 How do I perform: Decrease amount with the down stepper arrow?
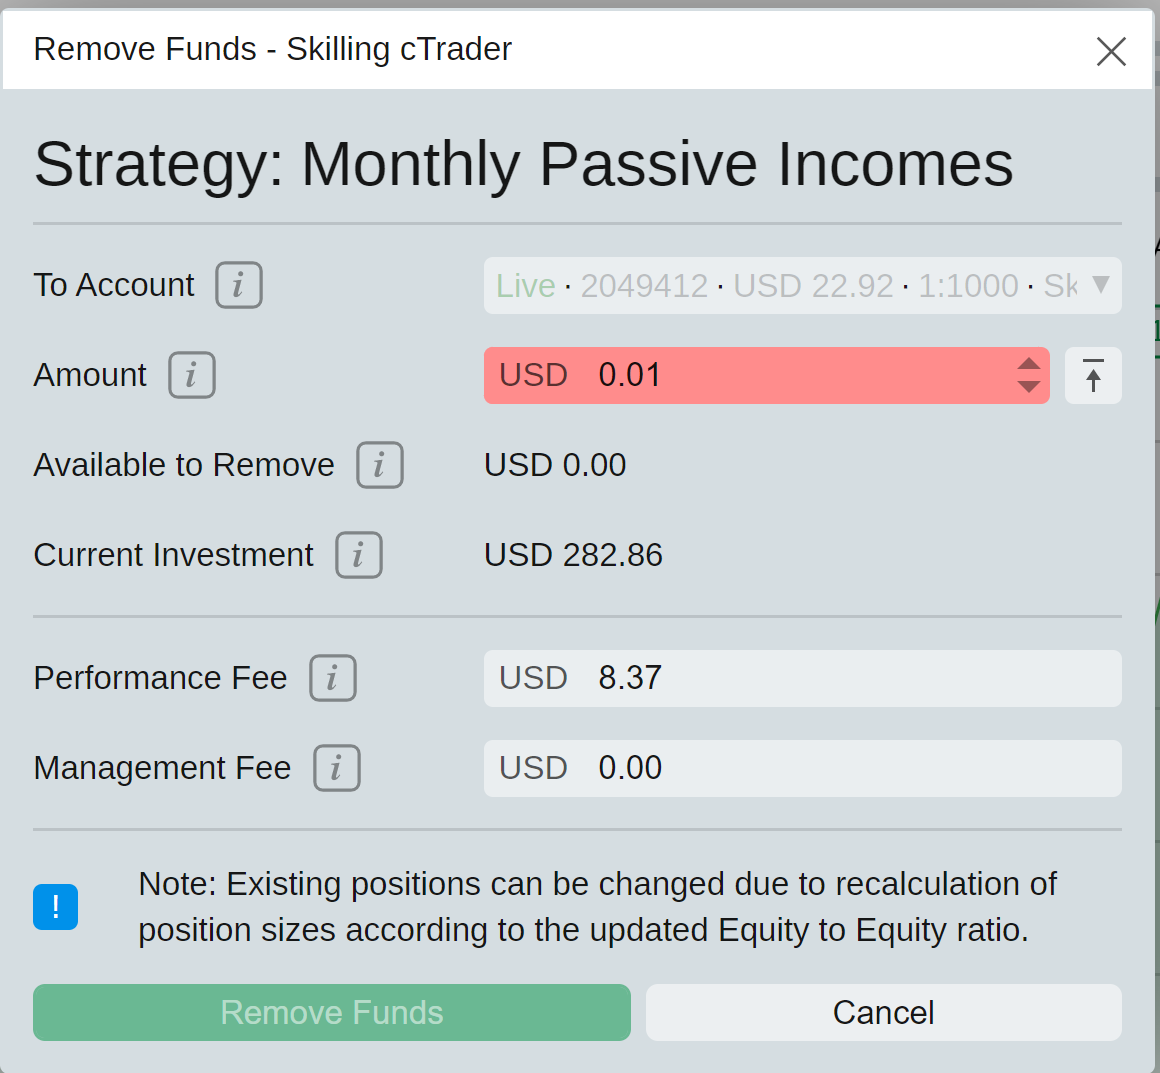(x=1028, y=386)
